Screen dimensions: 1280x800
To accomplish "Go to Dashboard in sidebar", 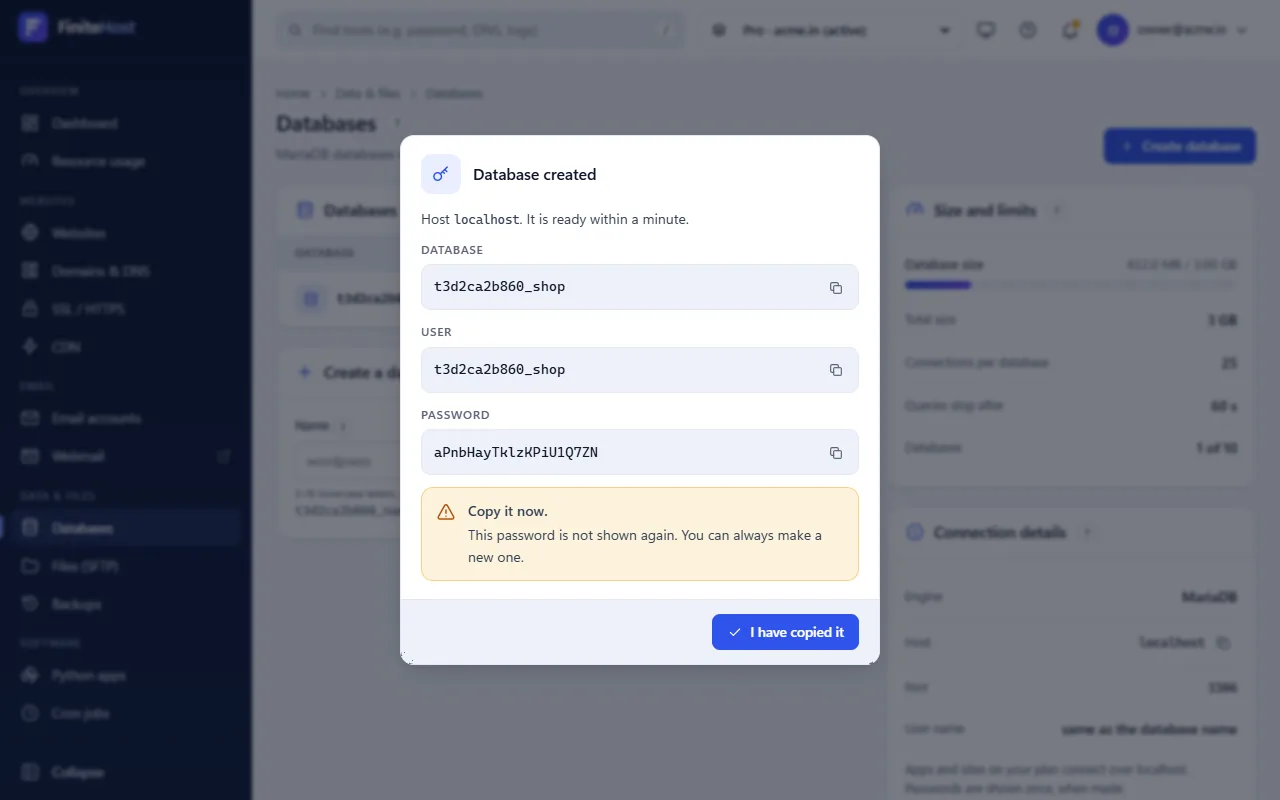I will [x=126, y=123].
